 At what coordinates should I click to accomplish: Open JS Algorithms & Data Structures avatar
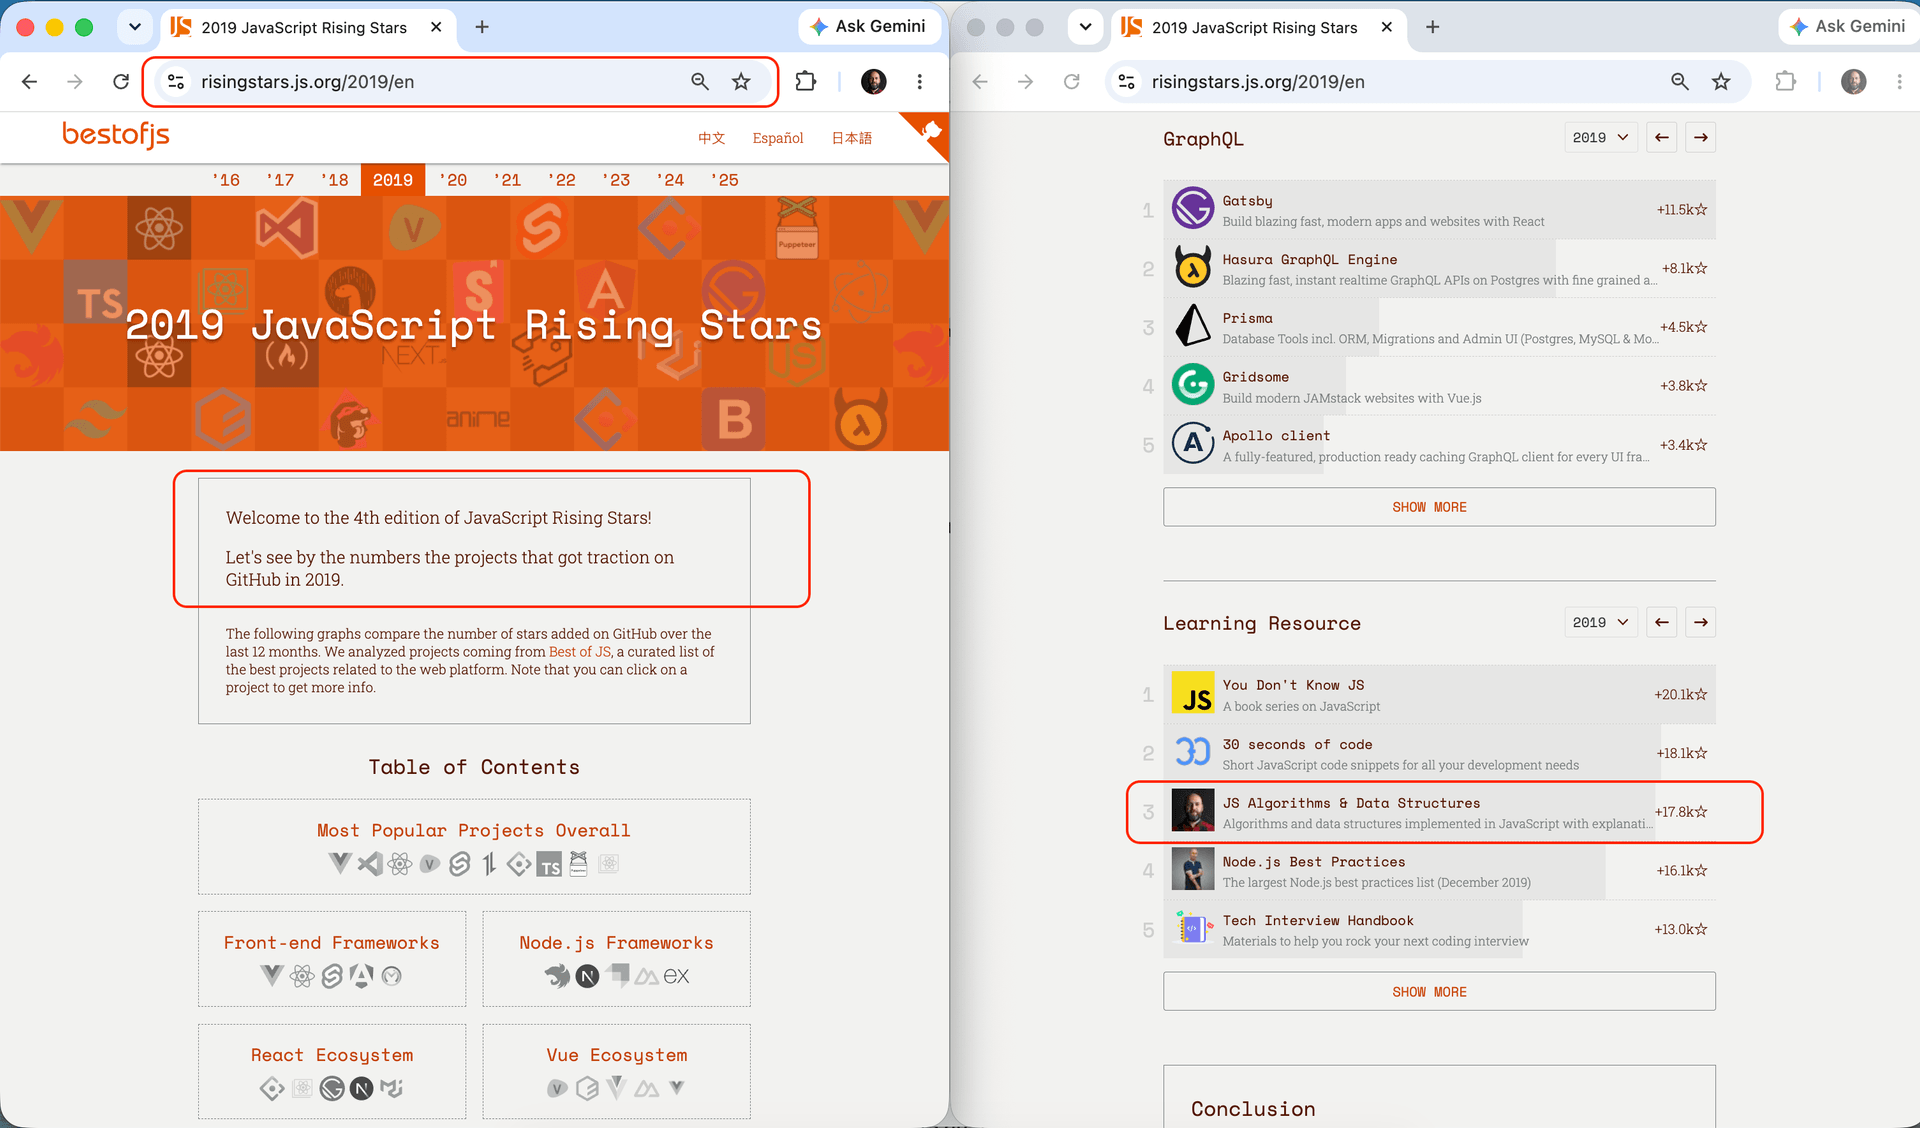(x=1193, y=811)
